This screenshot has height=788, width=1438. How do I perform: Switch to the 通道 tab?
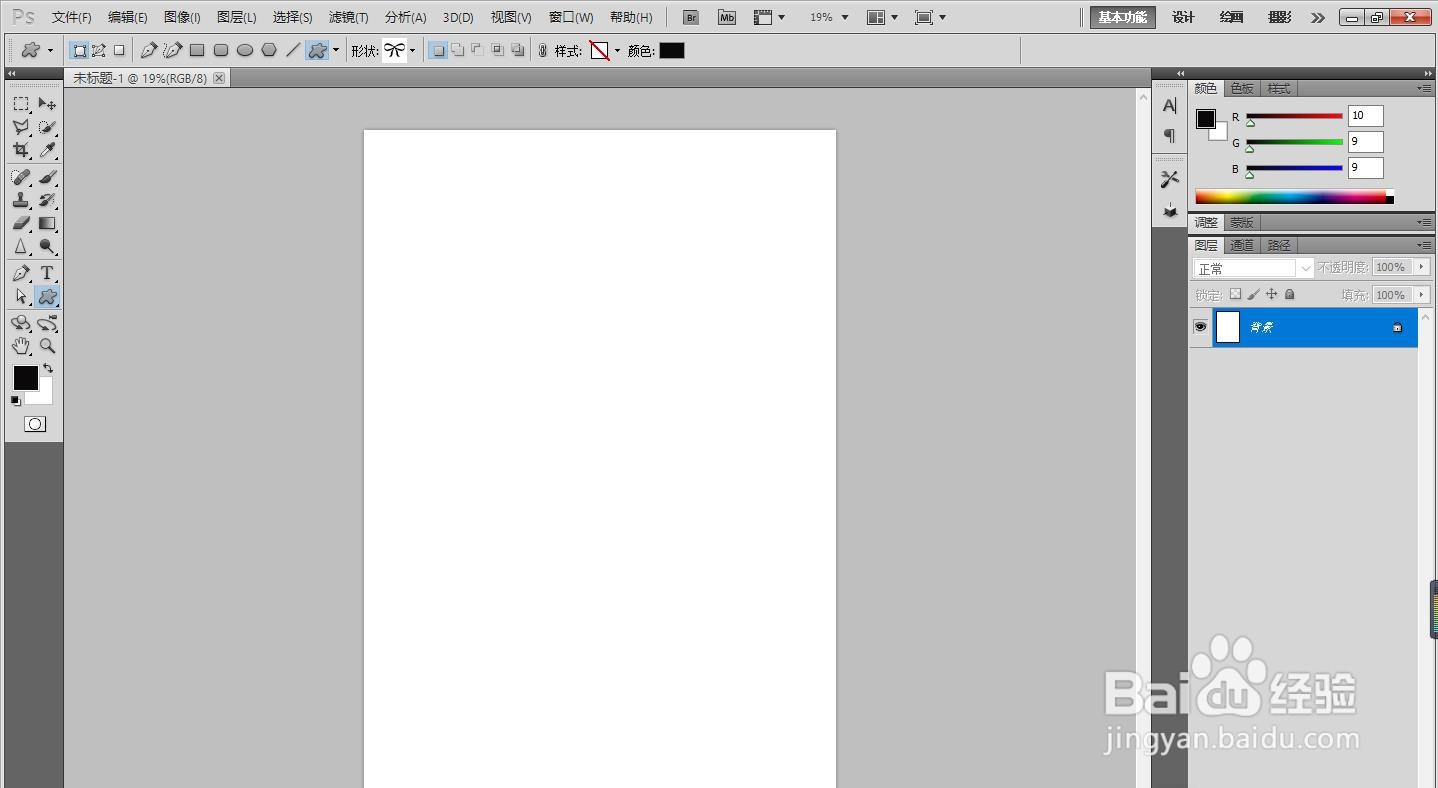1242,245
